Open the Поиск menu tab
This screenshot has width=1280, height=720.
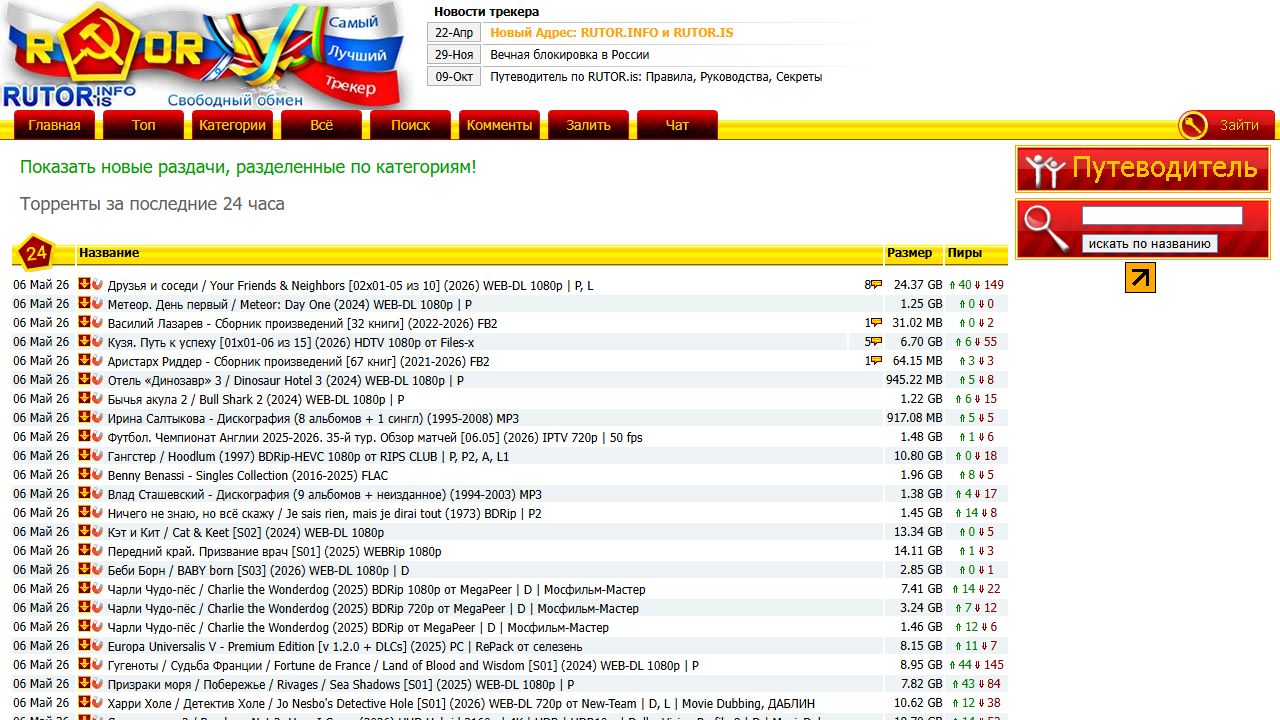410,125
